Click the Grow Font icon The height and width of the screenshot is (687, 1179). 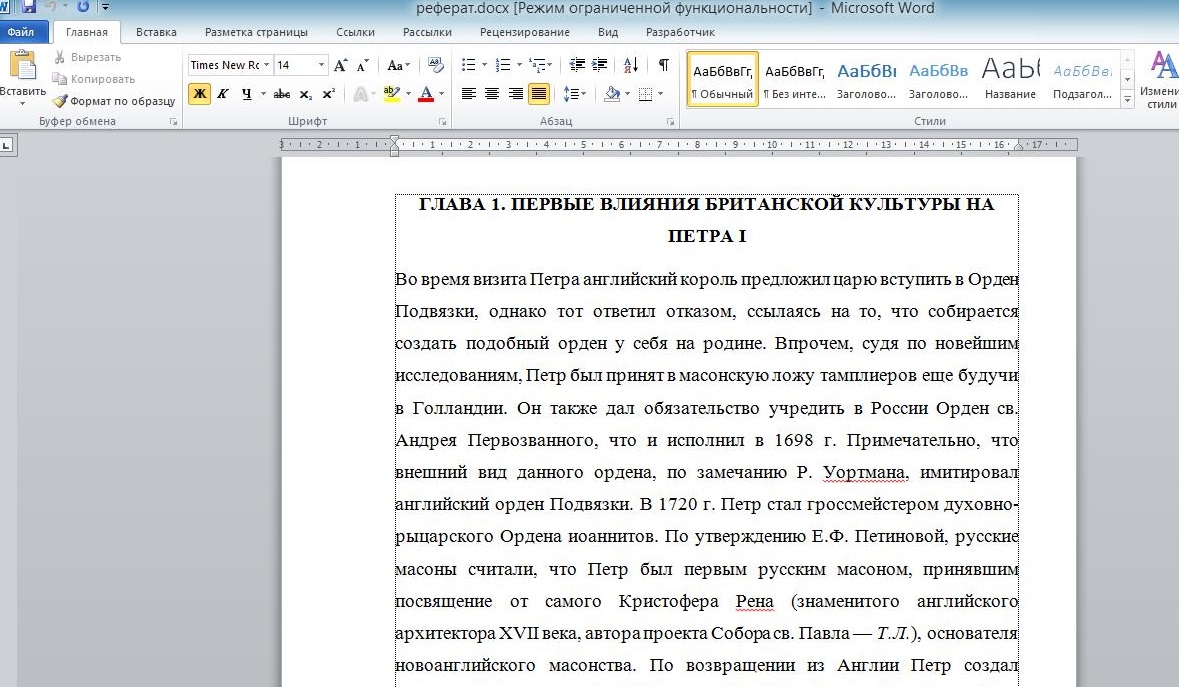click(341, 65)
